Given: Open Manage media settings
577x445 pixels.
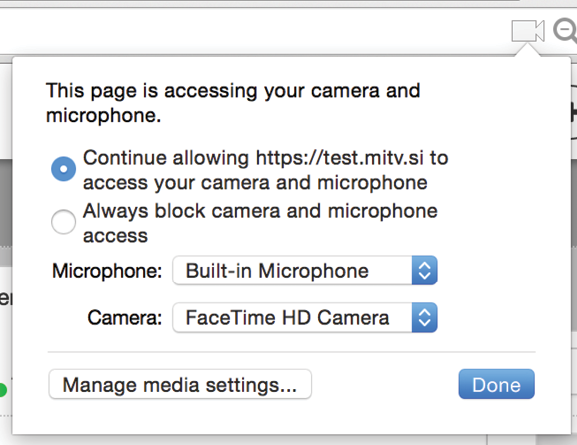Looking at the screenshot, I should click(180, 384).
